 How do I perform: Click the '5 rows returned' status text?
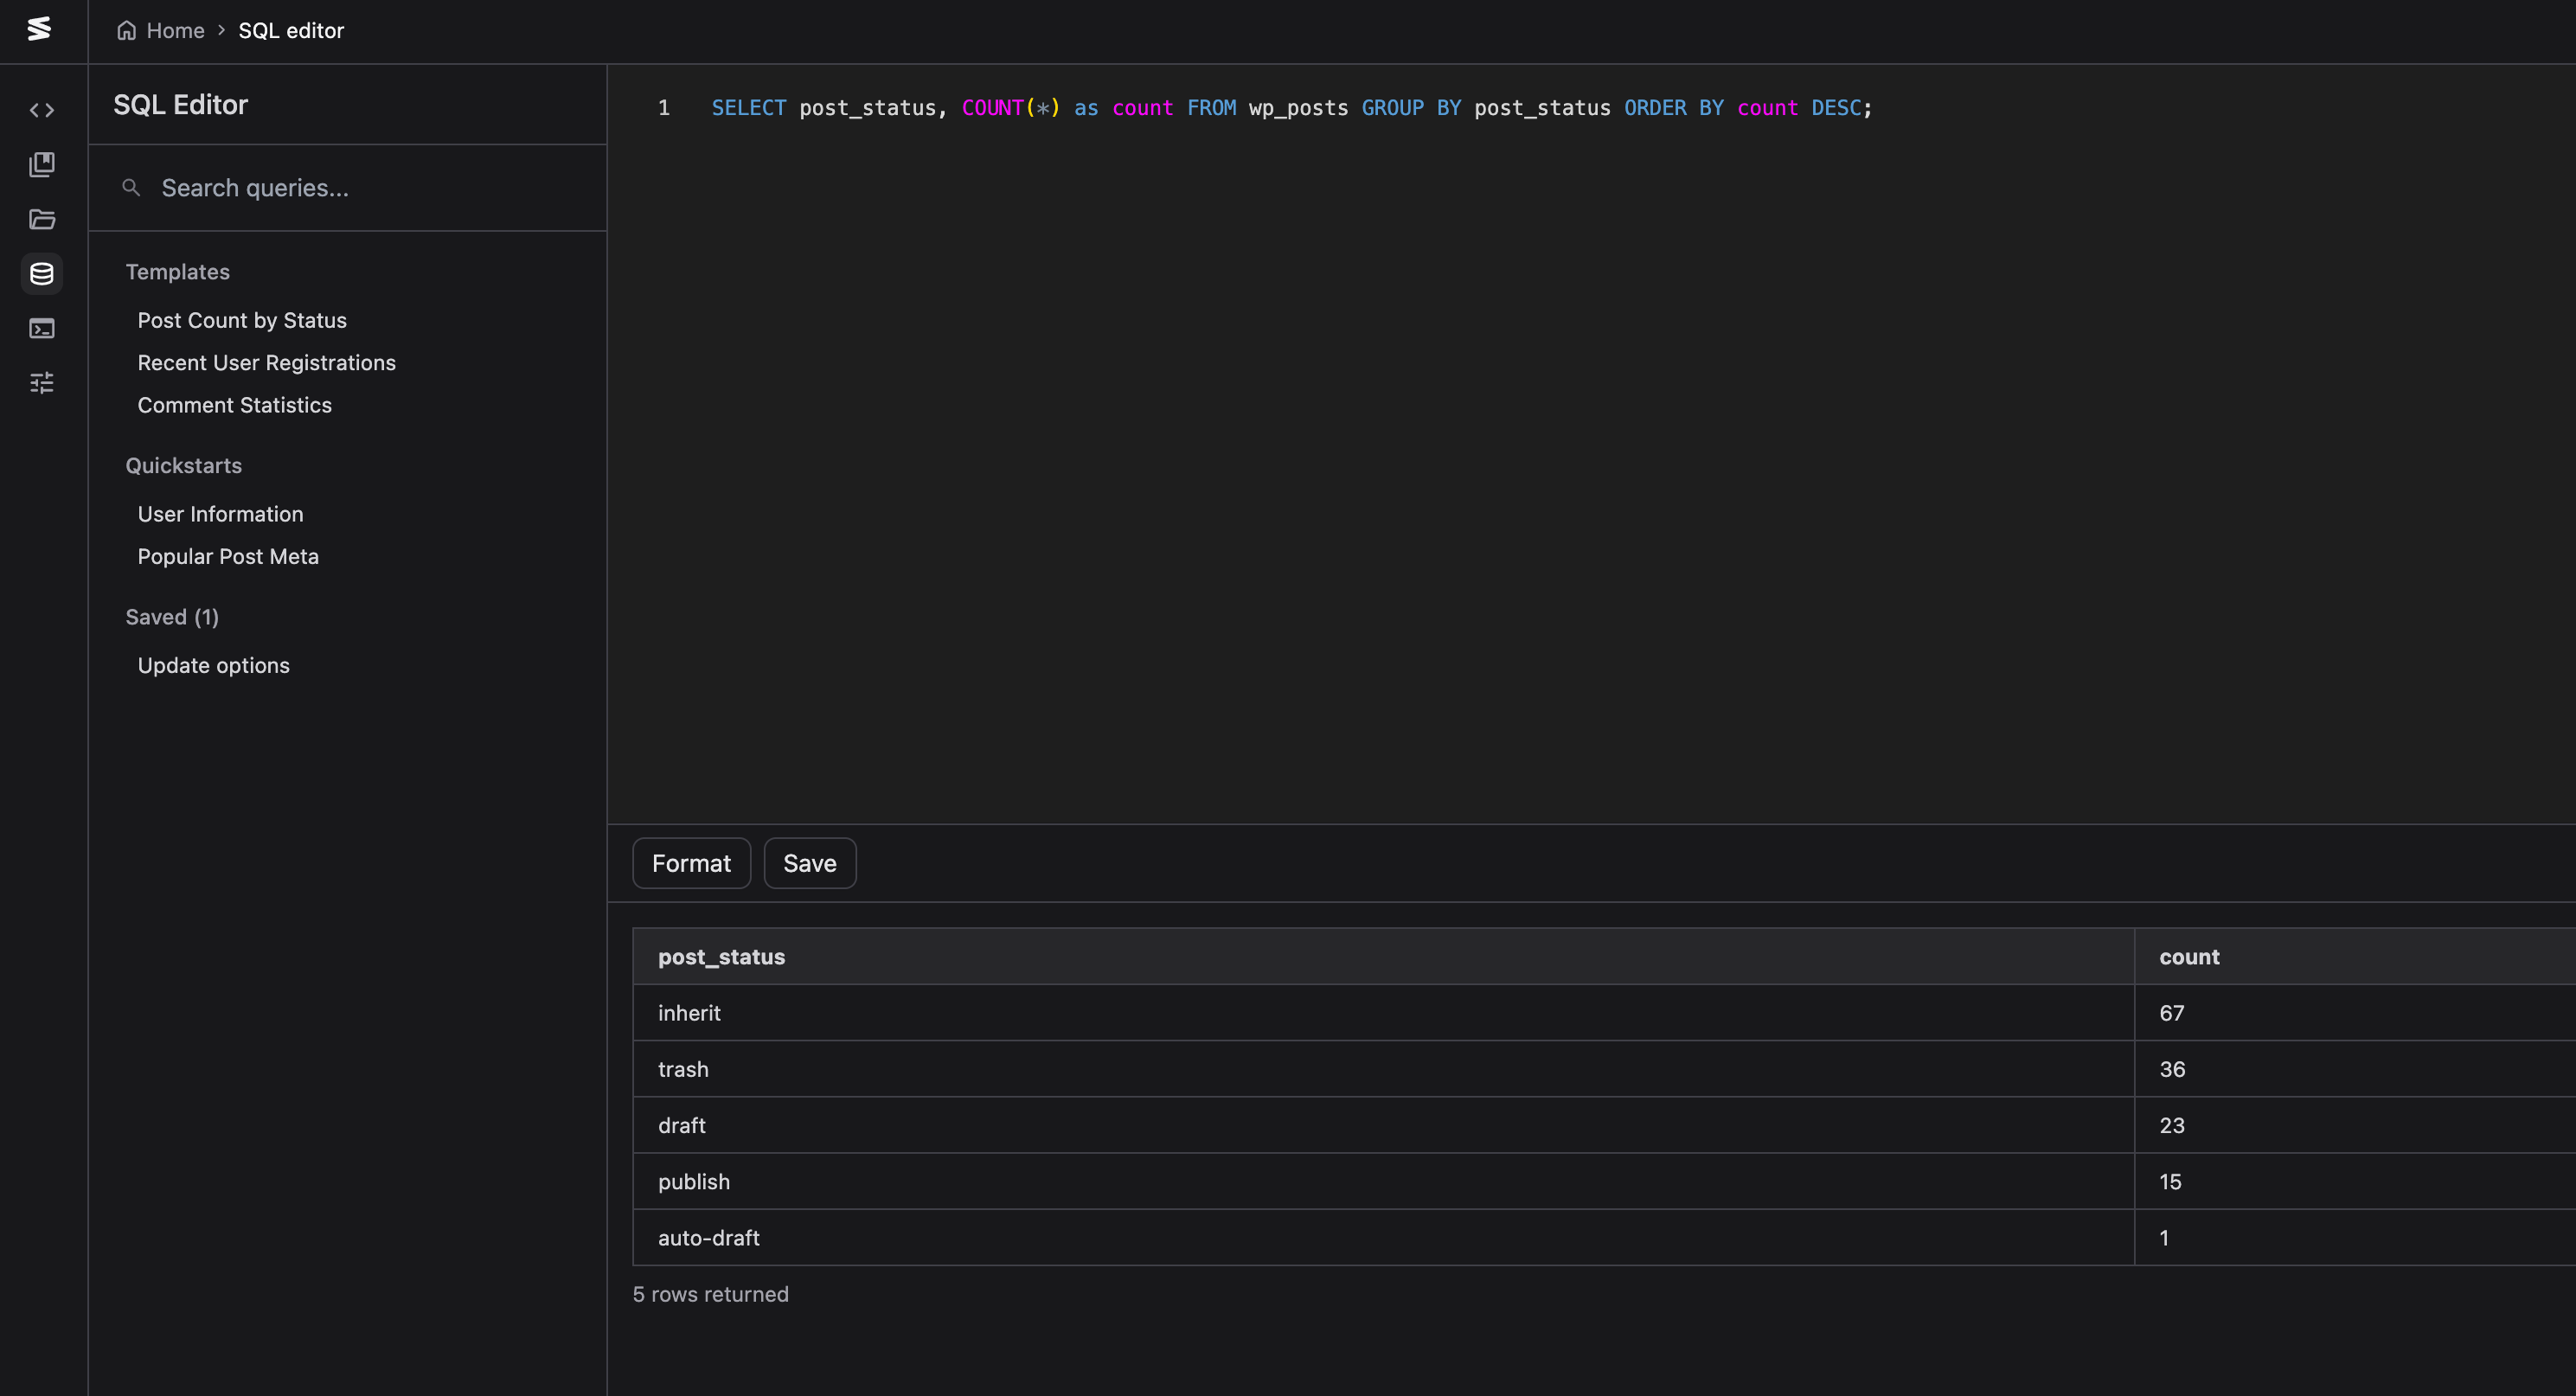710,1293
